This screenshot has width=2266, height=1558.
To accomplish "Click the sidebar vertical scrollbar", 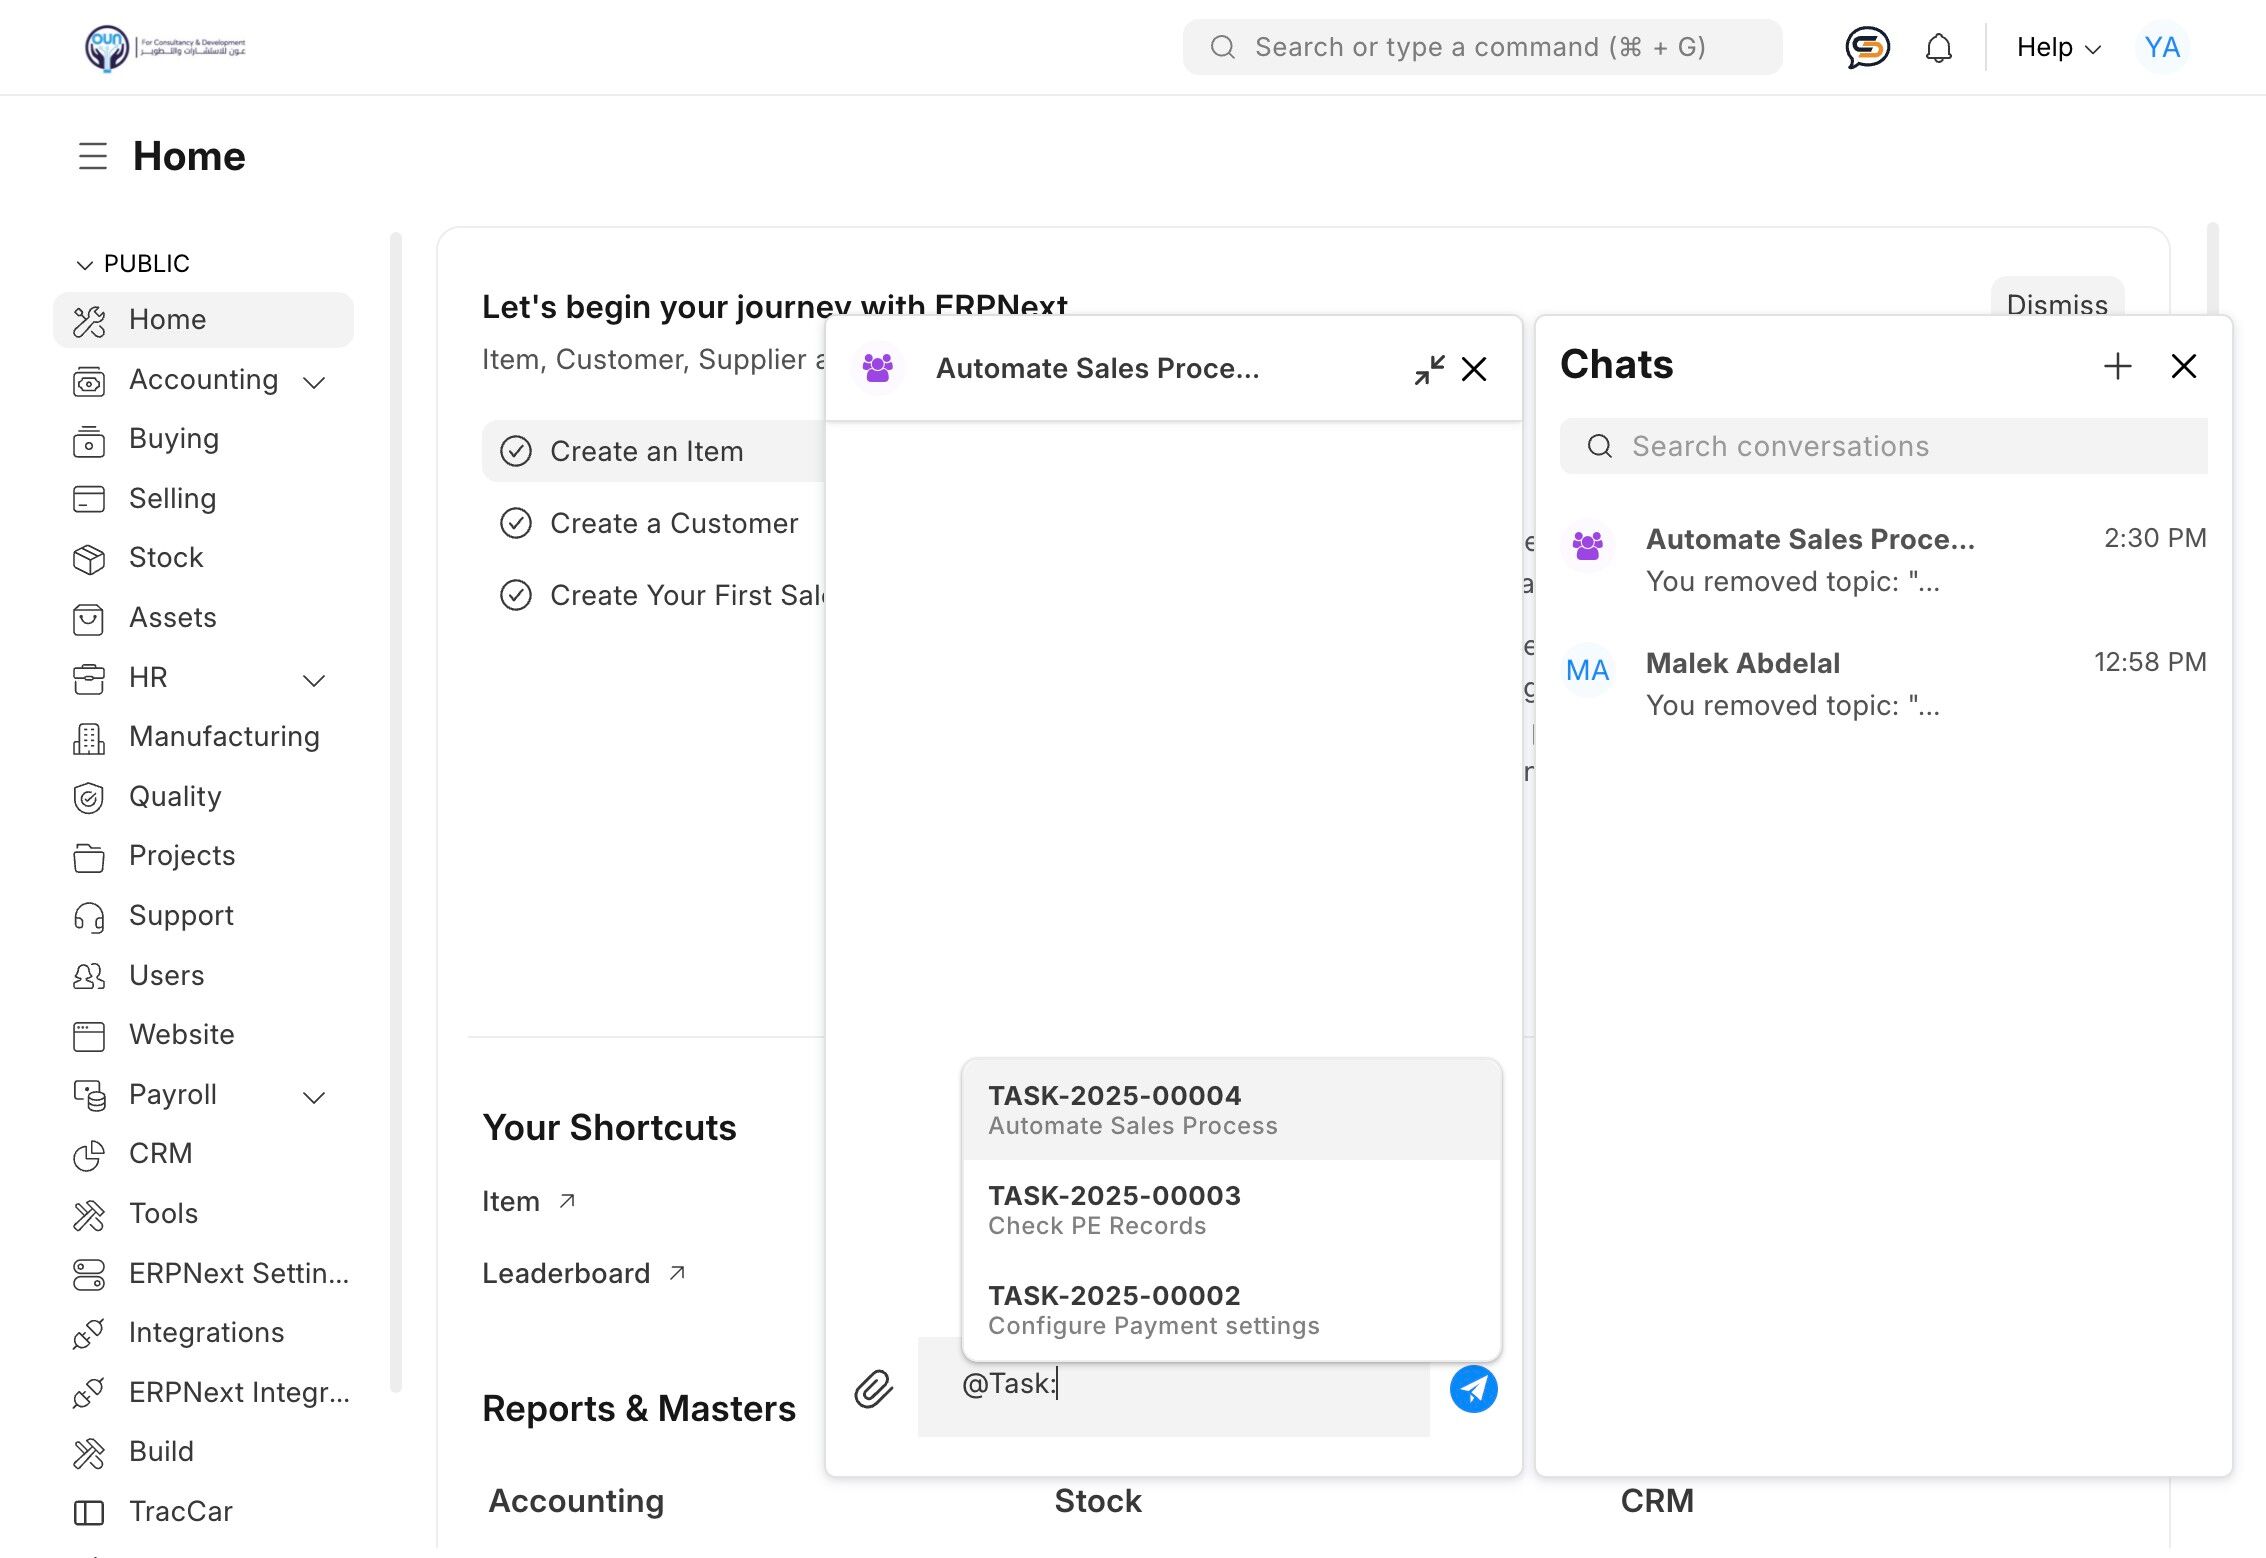I will (x=396, y=810).
